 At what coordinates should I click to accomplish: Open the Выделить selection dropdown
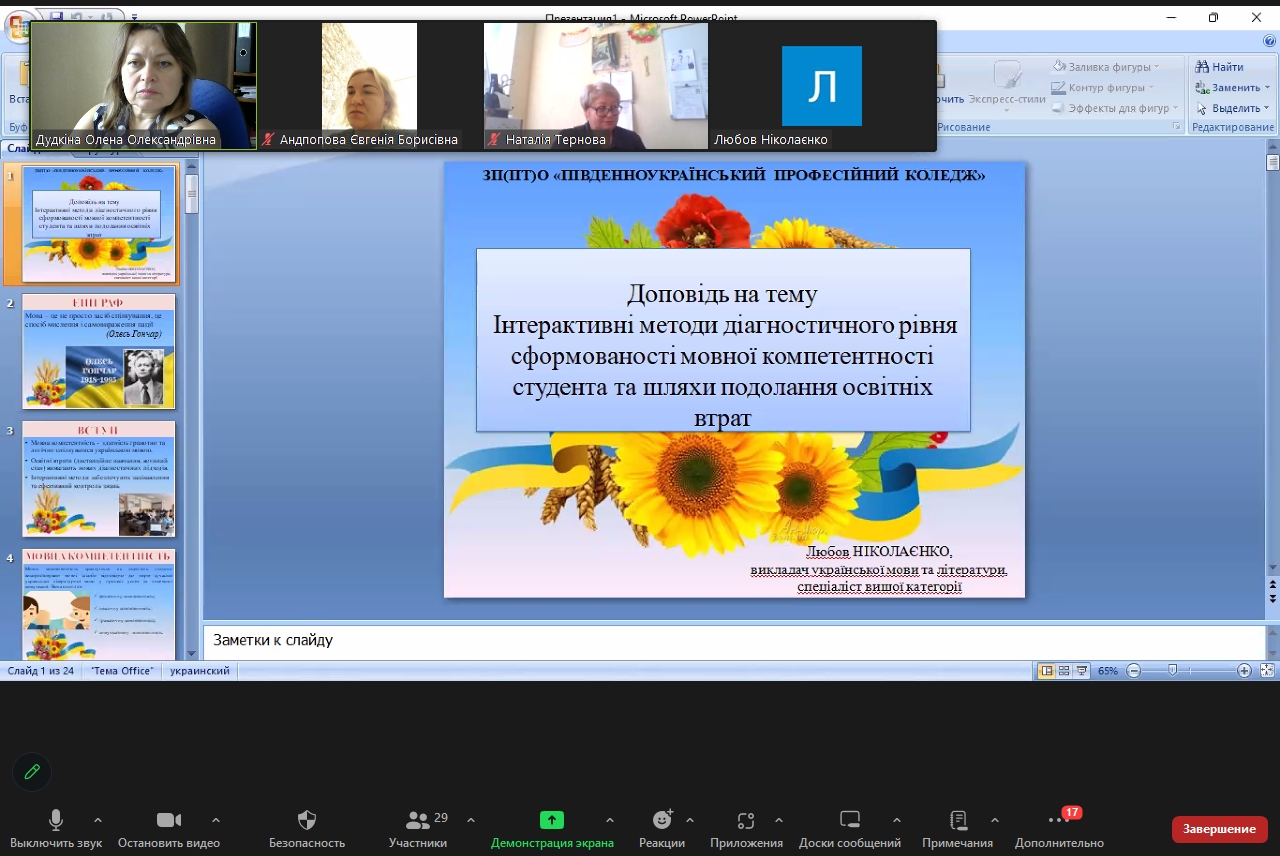tap(1232, 108)
